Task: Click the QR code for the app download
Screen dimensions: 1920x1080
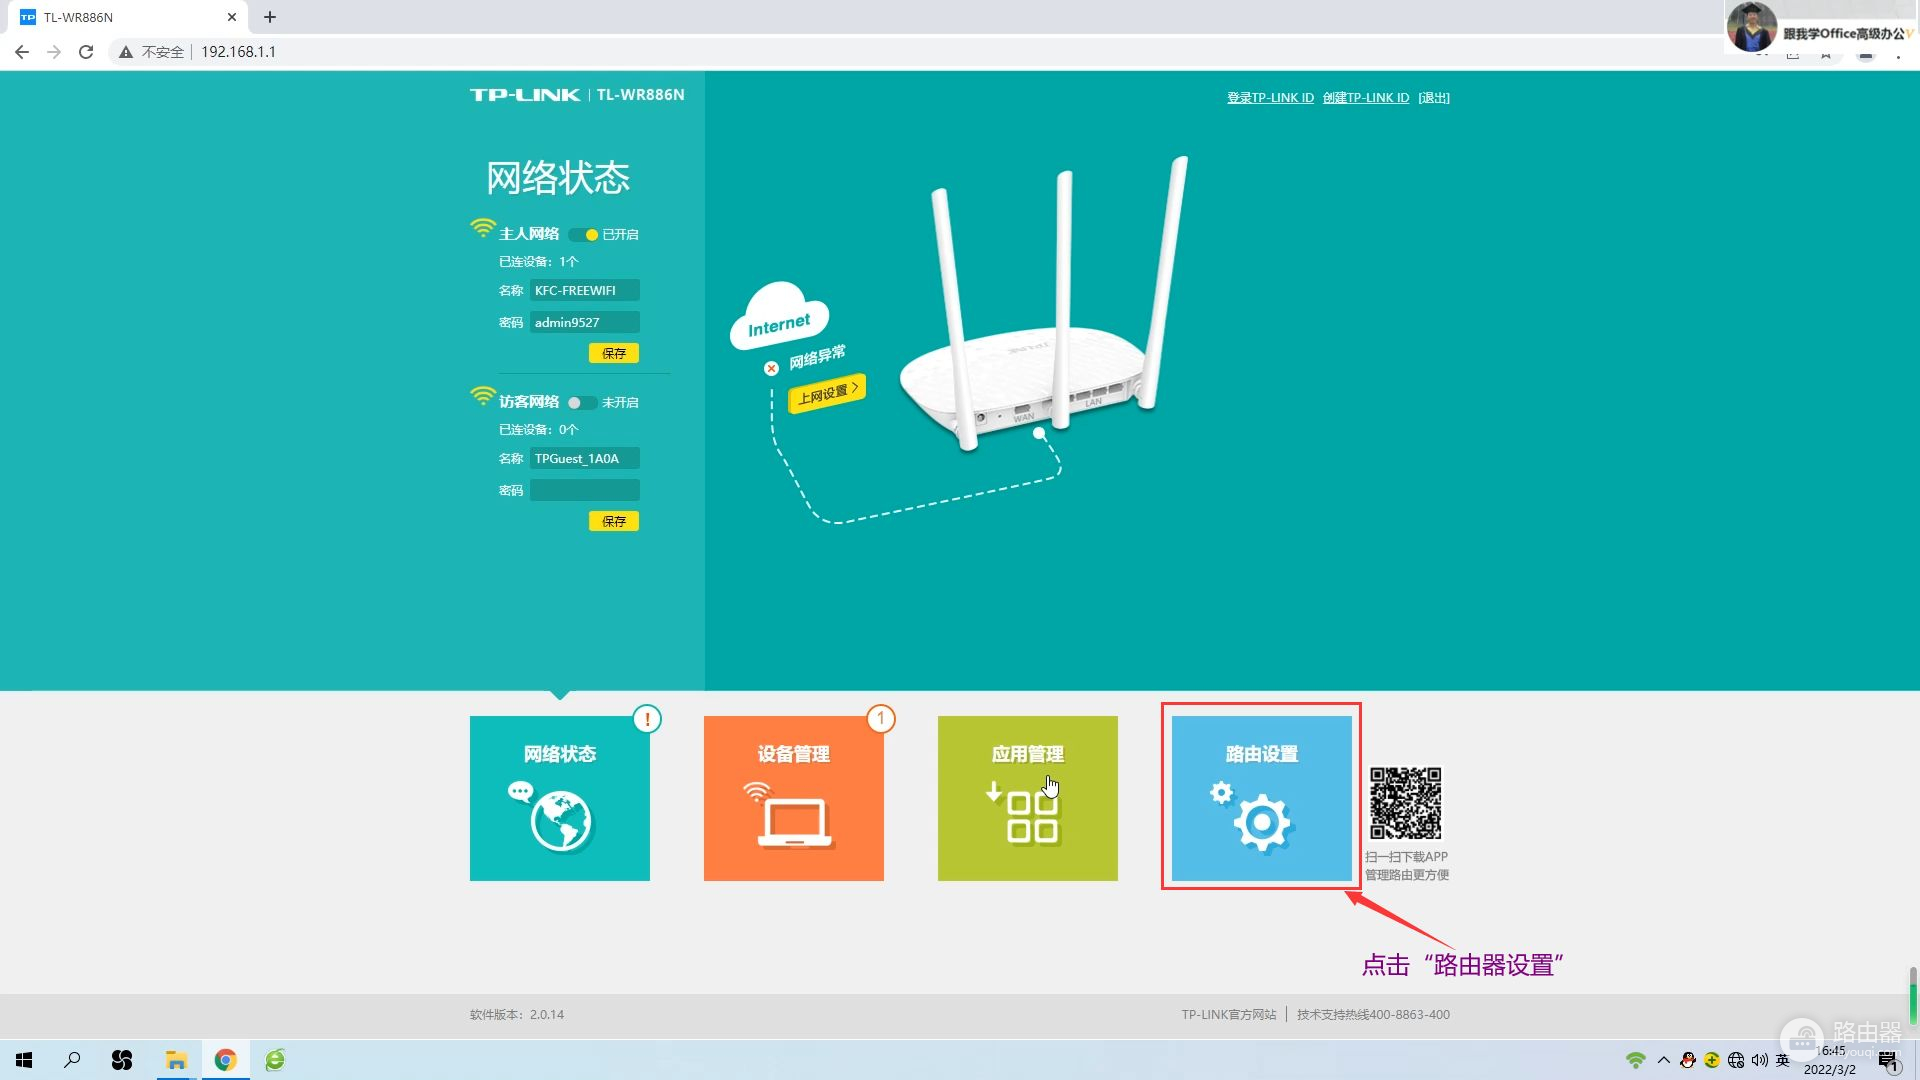Action: (1405, 803)
